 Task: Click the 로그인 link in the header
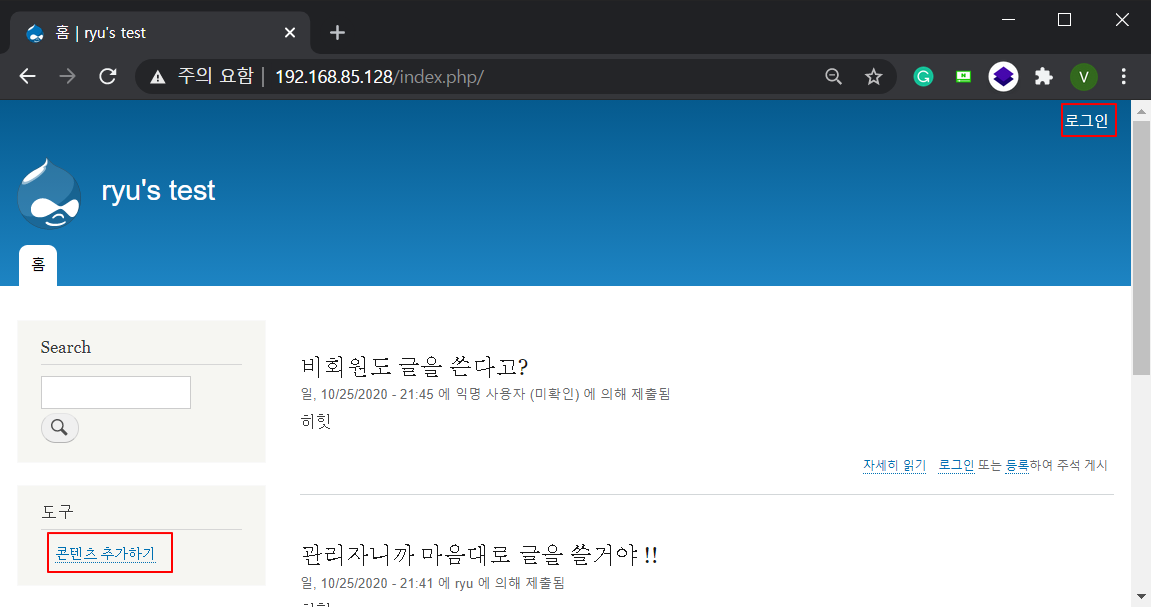click(x=1087, y=120)
